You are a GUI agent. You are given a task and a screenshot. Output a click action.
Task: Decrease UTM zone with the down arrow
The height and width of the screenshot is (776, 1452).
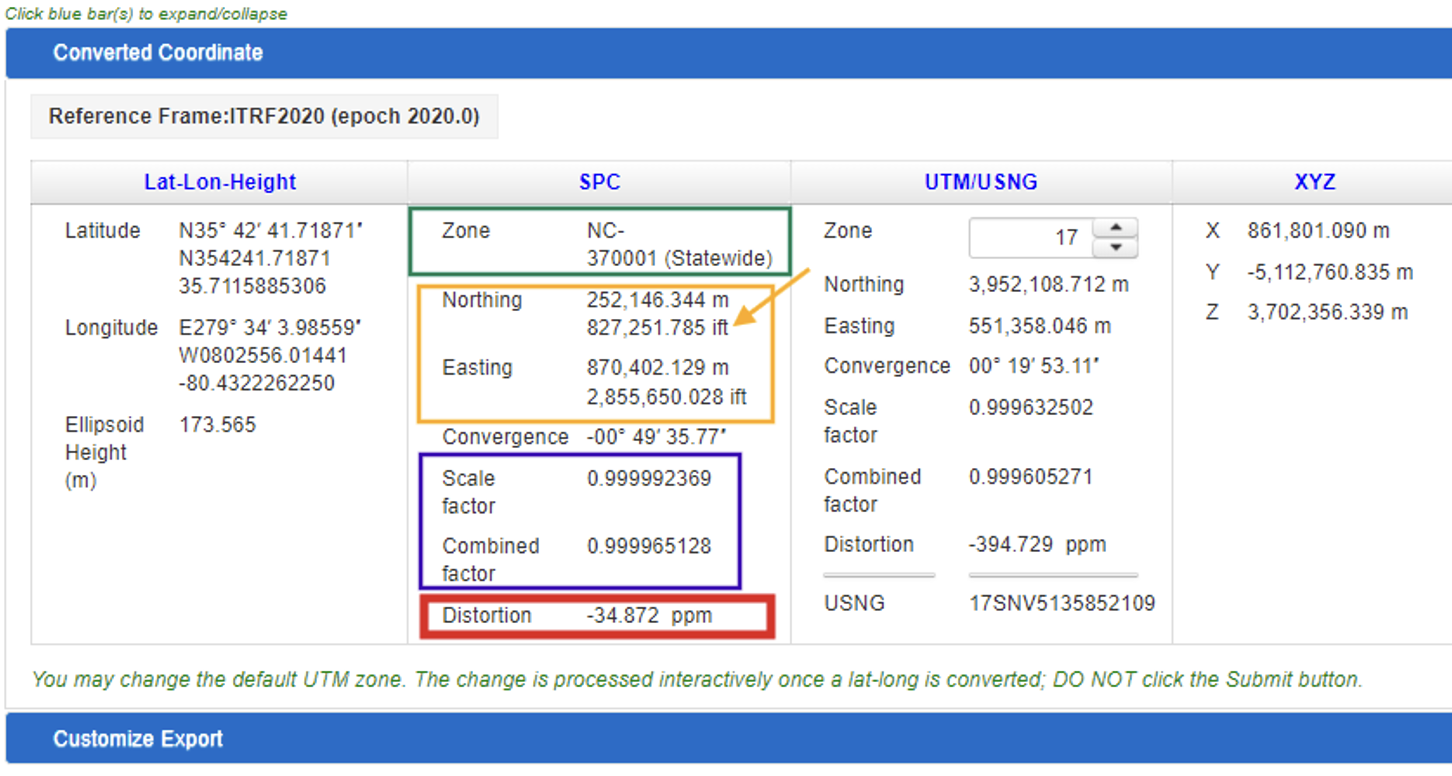pyautogui.click(x=1116, y=248)
